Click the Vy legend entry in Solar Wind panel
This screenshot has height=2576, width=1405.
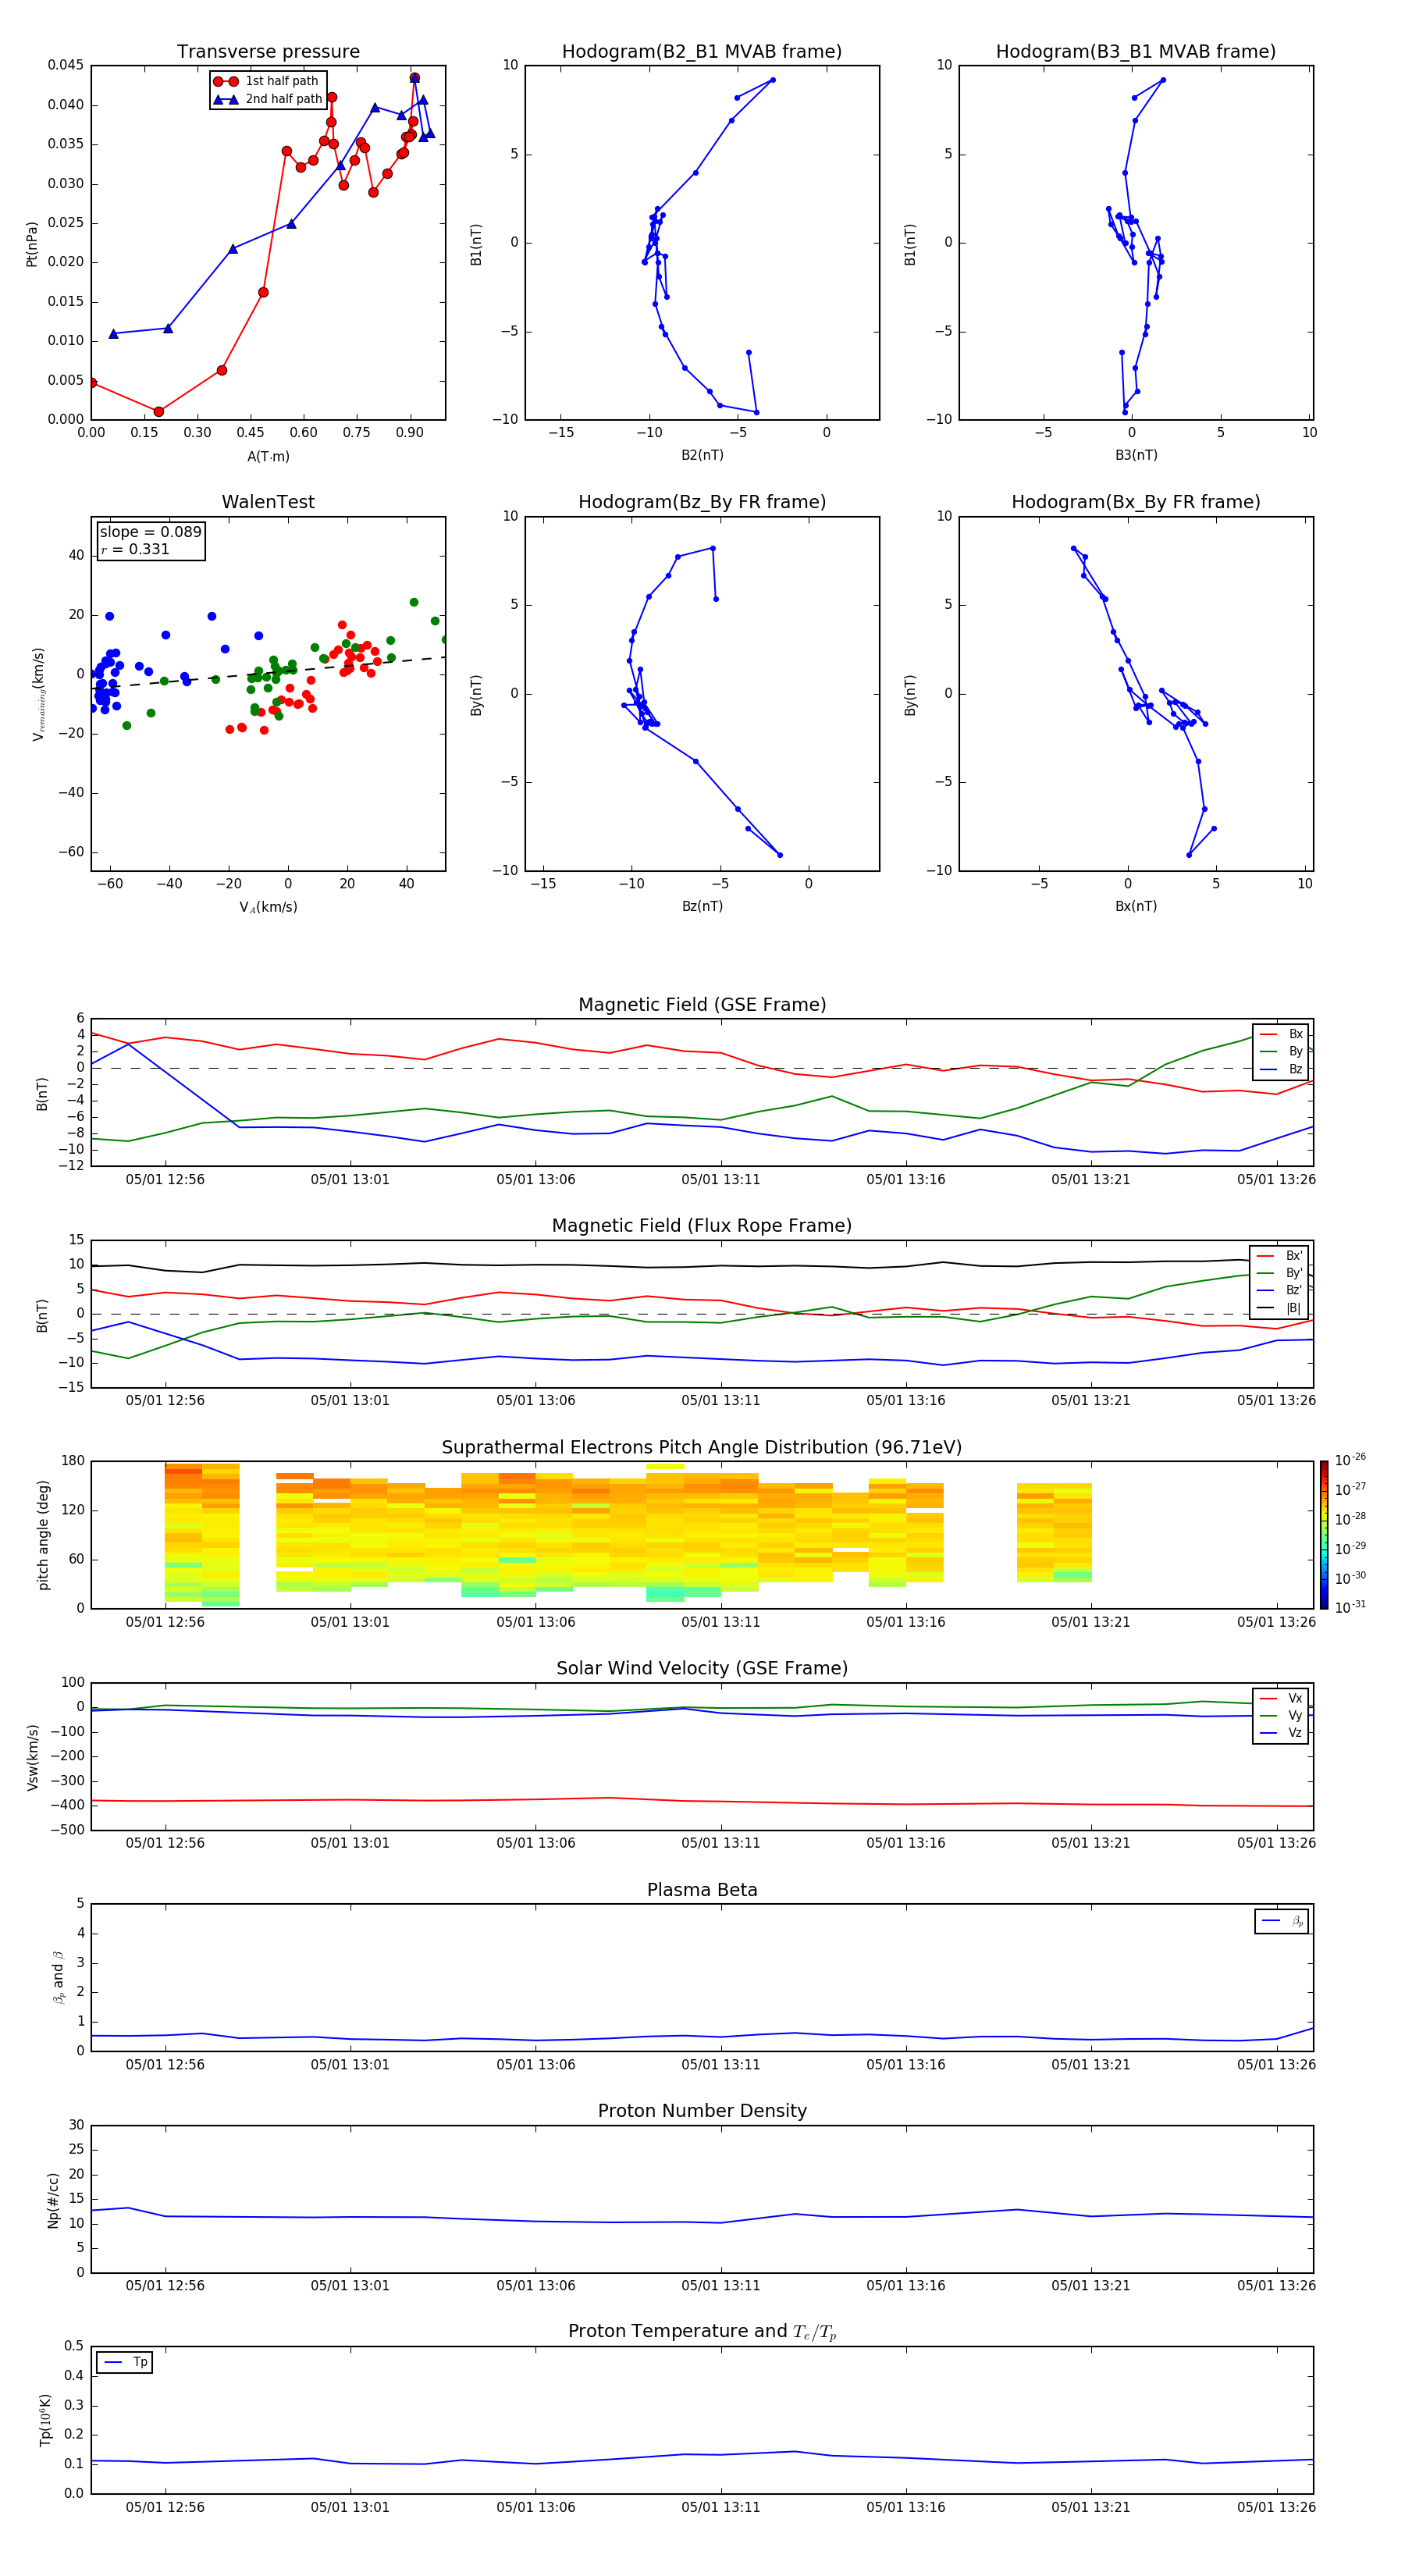[x=1282, y=1715]
